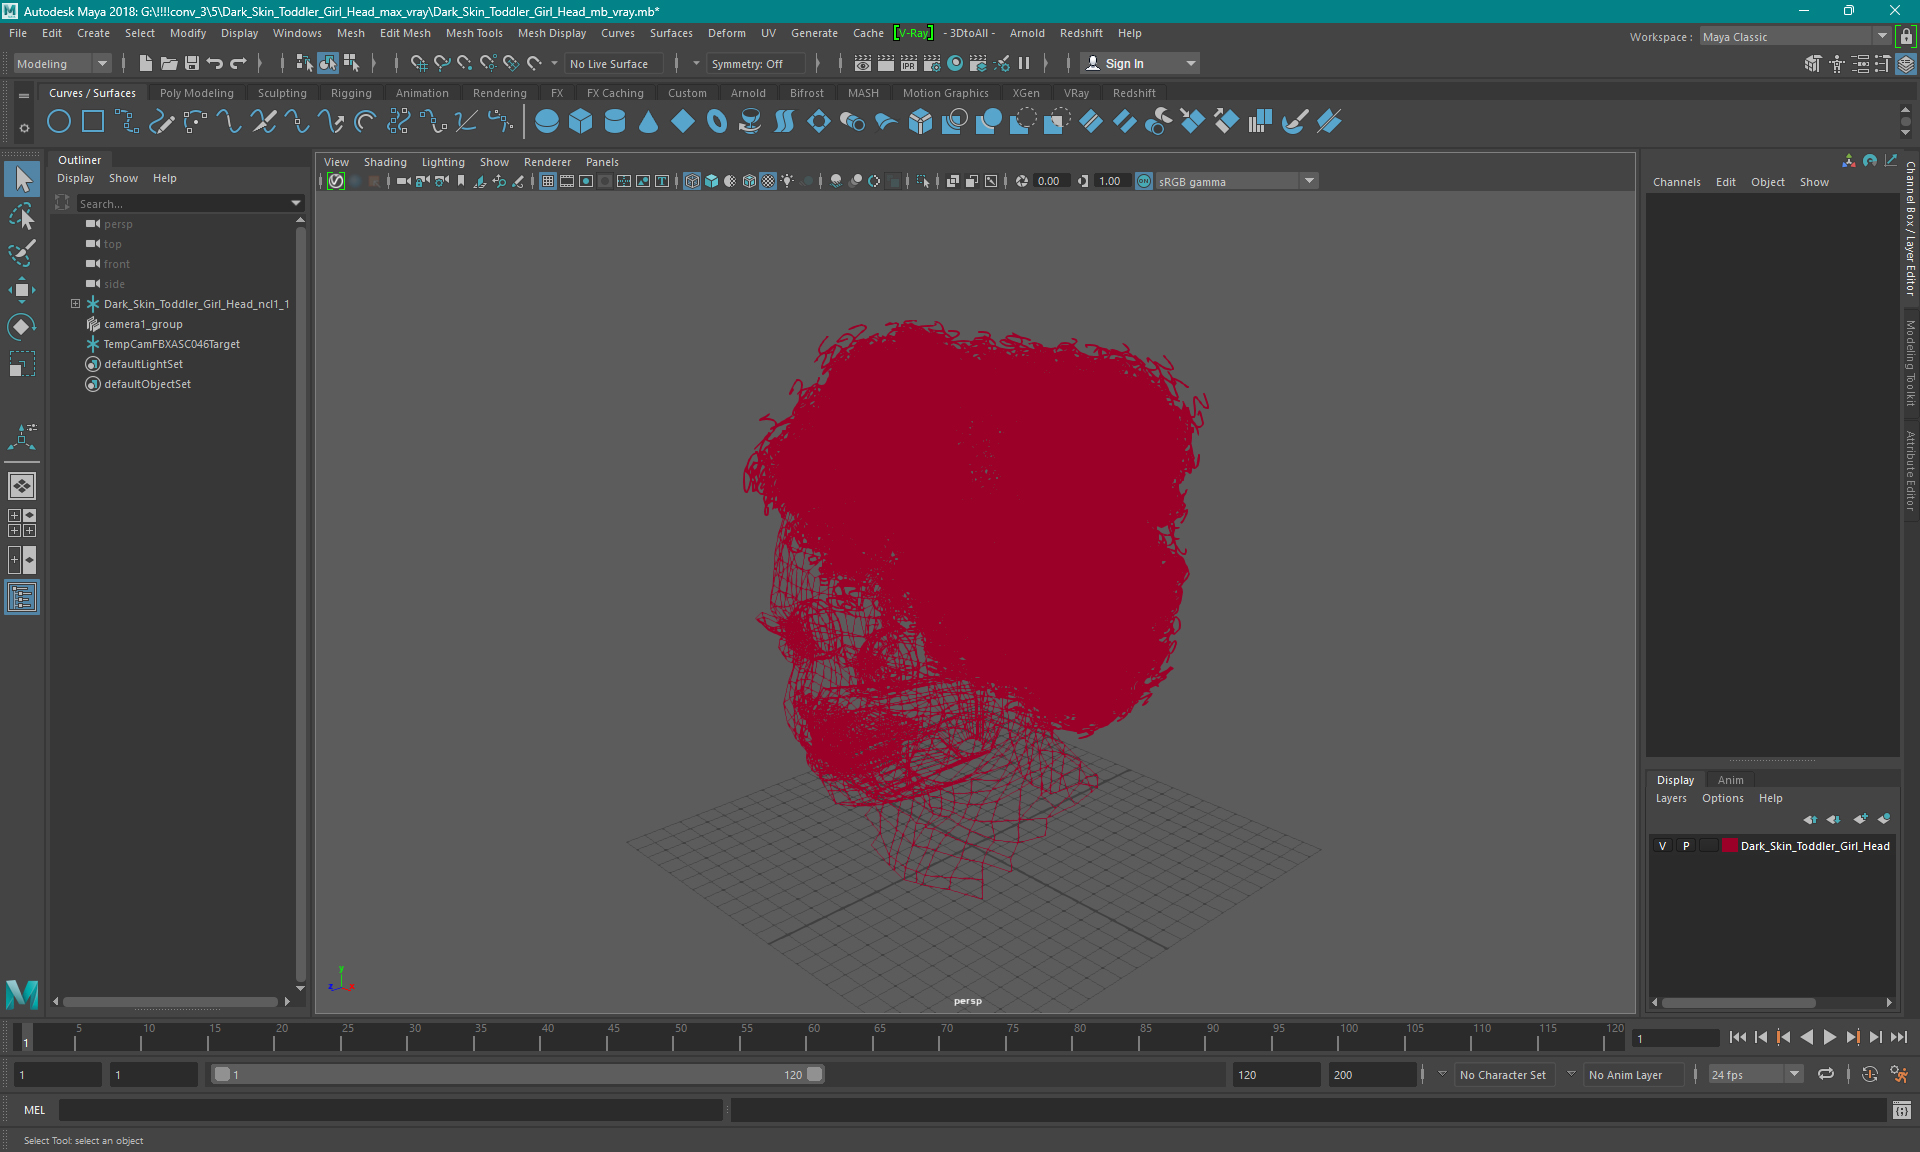Open the Outliner search filter dropdown
The height and width of the screenshot is (1152, 1920).
coord(296,203)
